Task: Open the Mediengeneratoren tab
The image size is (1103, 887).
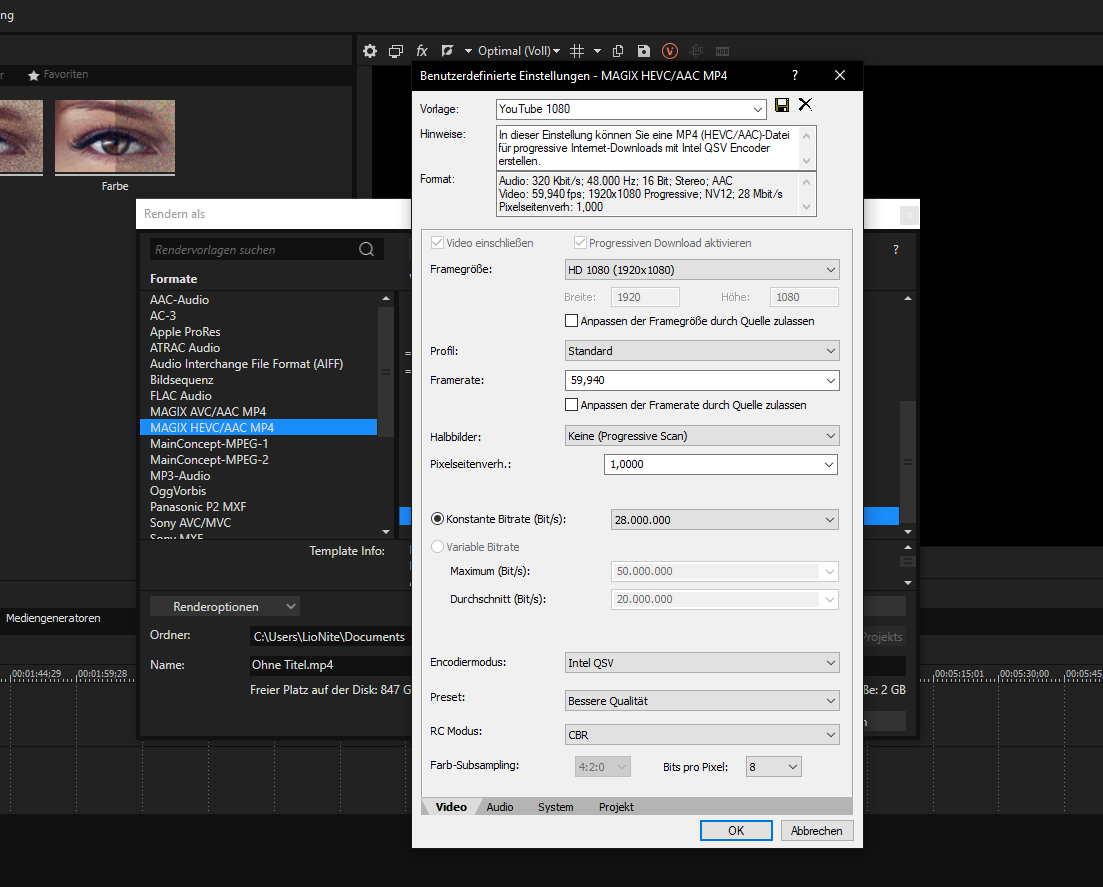Action: point(53,618)
